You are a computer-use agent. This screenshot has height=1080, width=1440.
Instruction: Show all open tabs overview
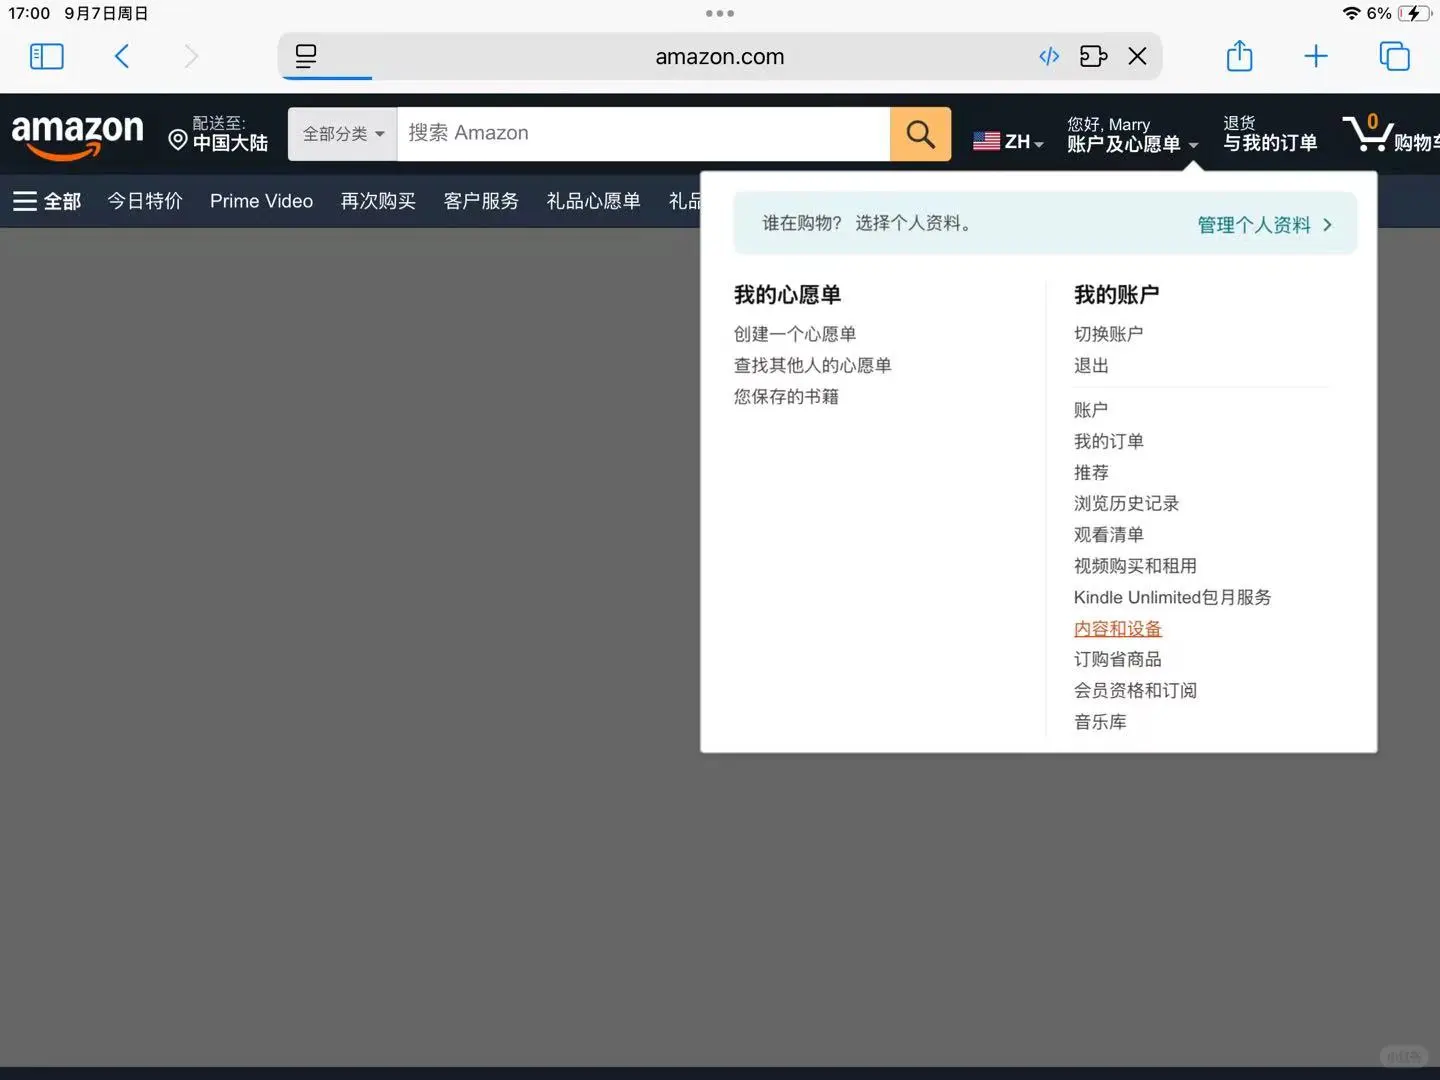pyautogui.click(x=1394, y=56)
